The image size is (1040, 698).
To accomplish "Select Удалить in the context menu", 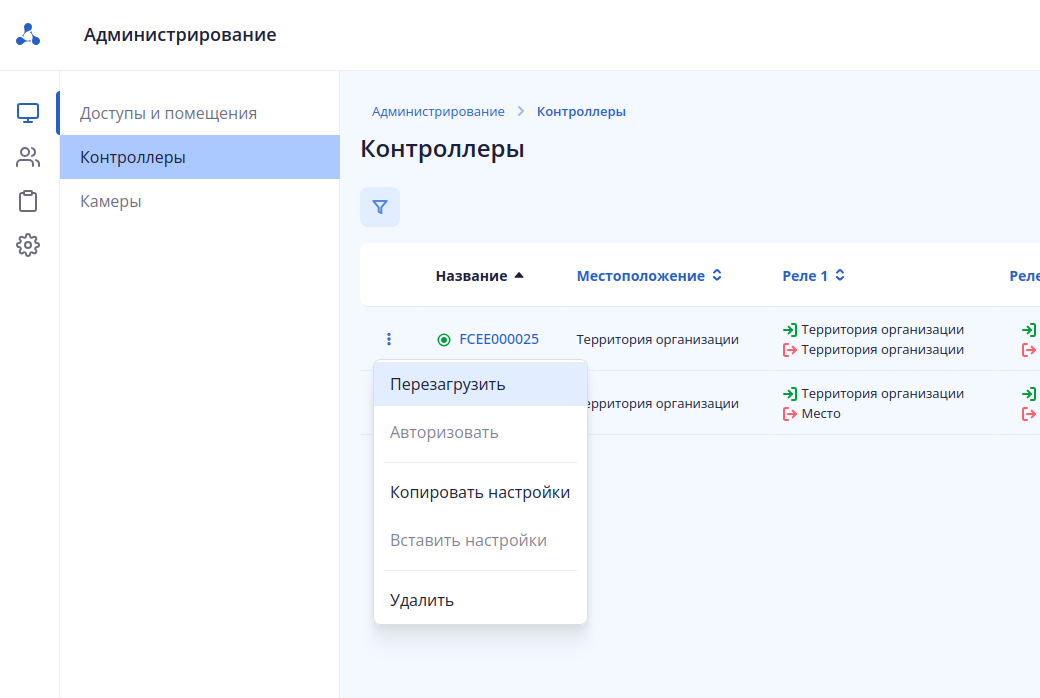I will [422, 600].
